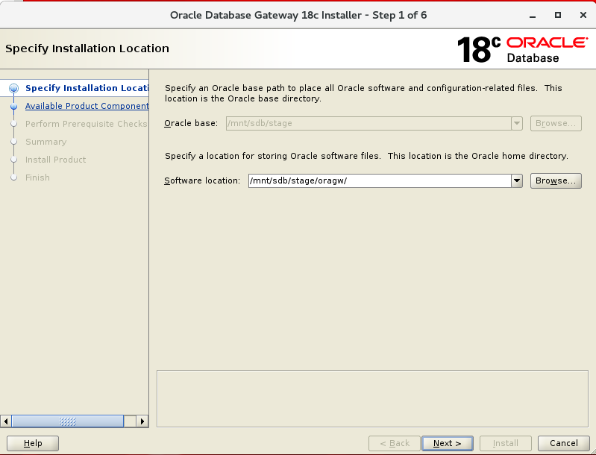Close the Oracle installer window
The image size is (596, 455).
583,15
